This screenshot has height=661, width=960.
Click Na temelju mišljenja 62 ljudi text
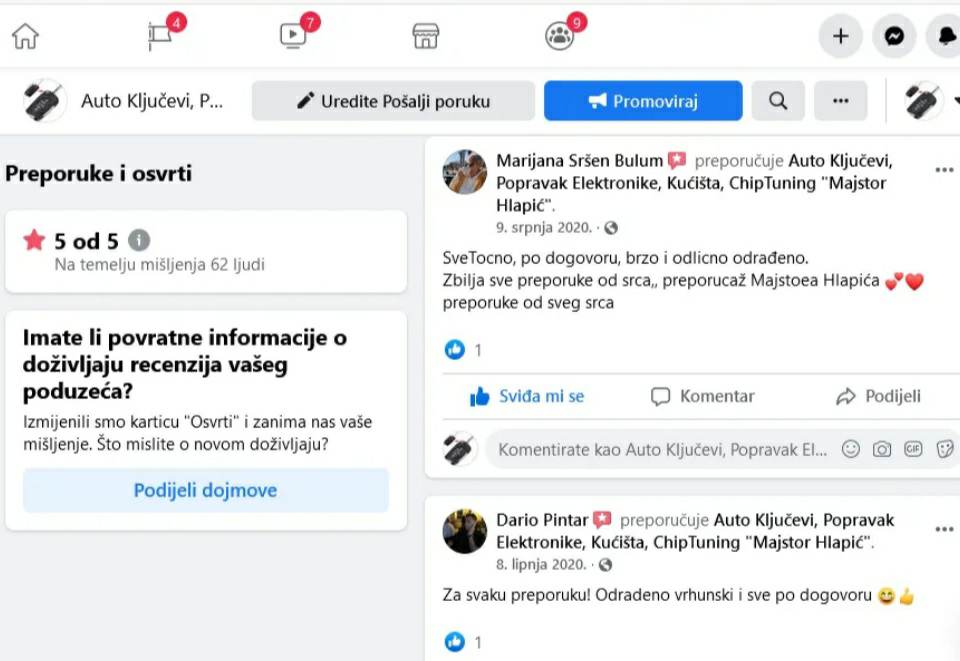point(159,264)
